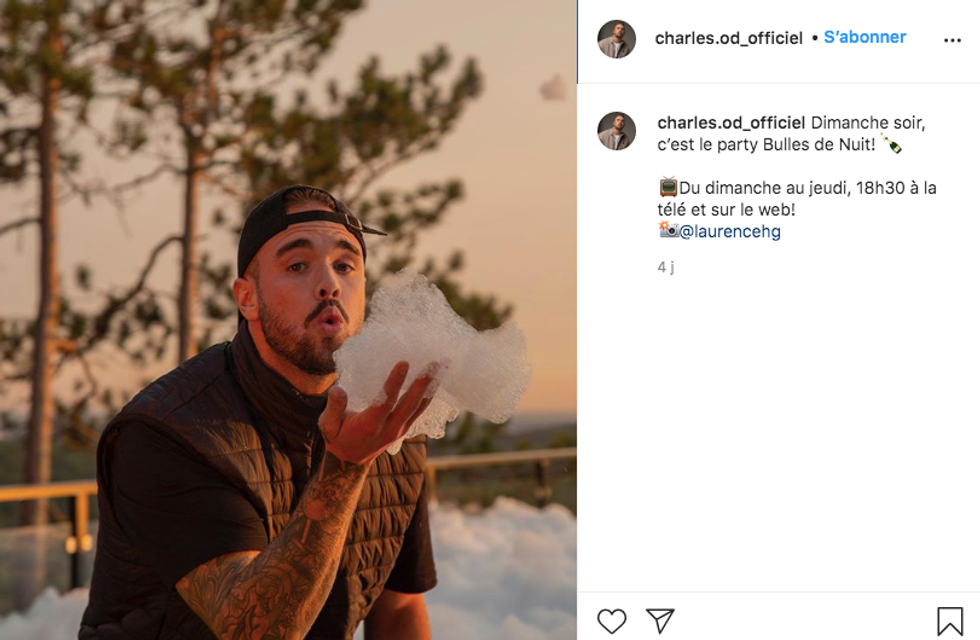Open the three-dot more options menu

(952, 40)
